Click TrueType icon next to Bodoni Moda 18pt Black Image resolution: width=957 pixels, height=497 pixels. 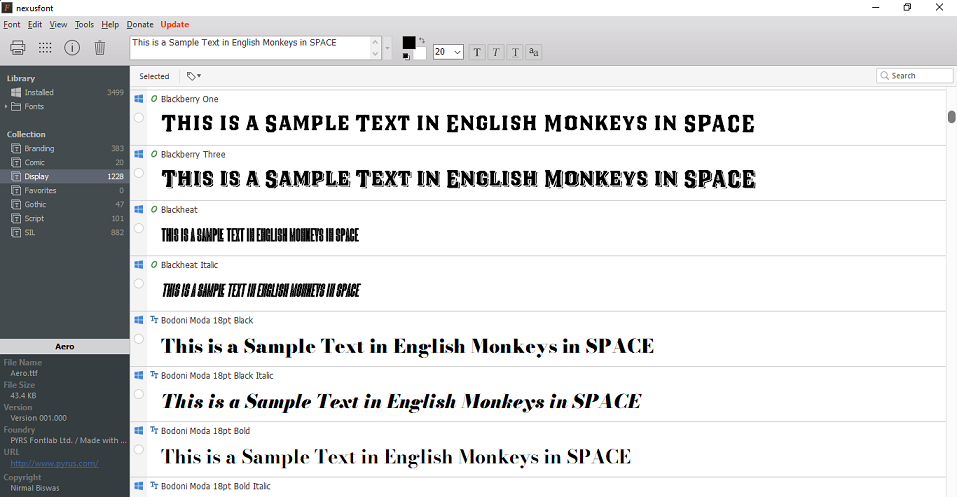pos(154,320)
